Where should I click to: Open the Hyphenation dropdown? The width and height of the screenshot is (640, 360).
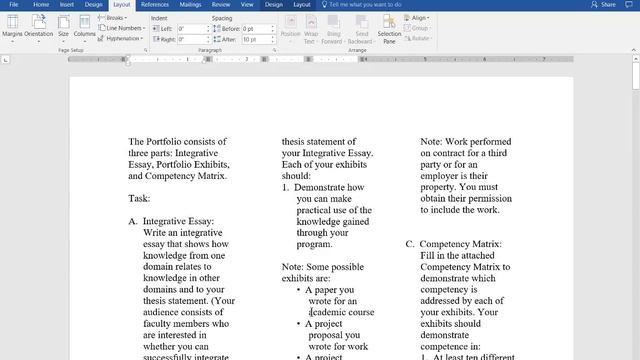pos(120,38)
